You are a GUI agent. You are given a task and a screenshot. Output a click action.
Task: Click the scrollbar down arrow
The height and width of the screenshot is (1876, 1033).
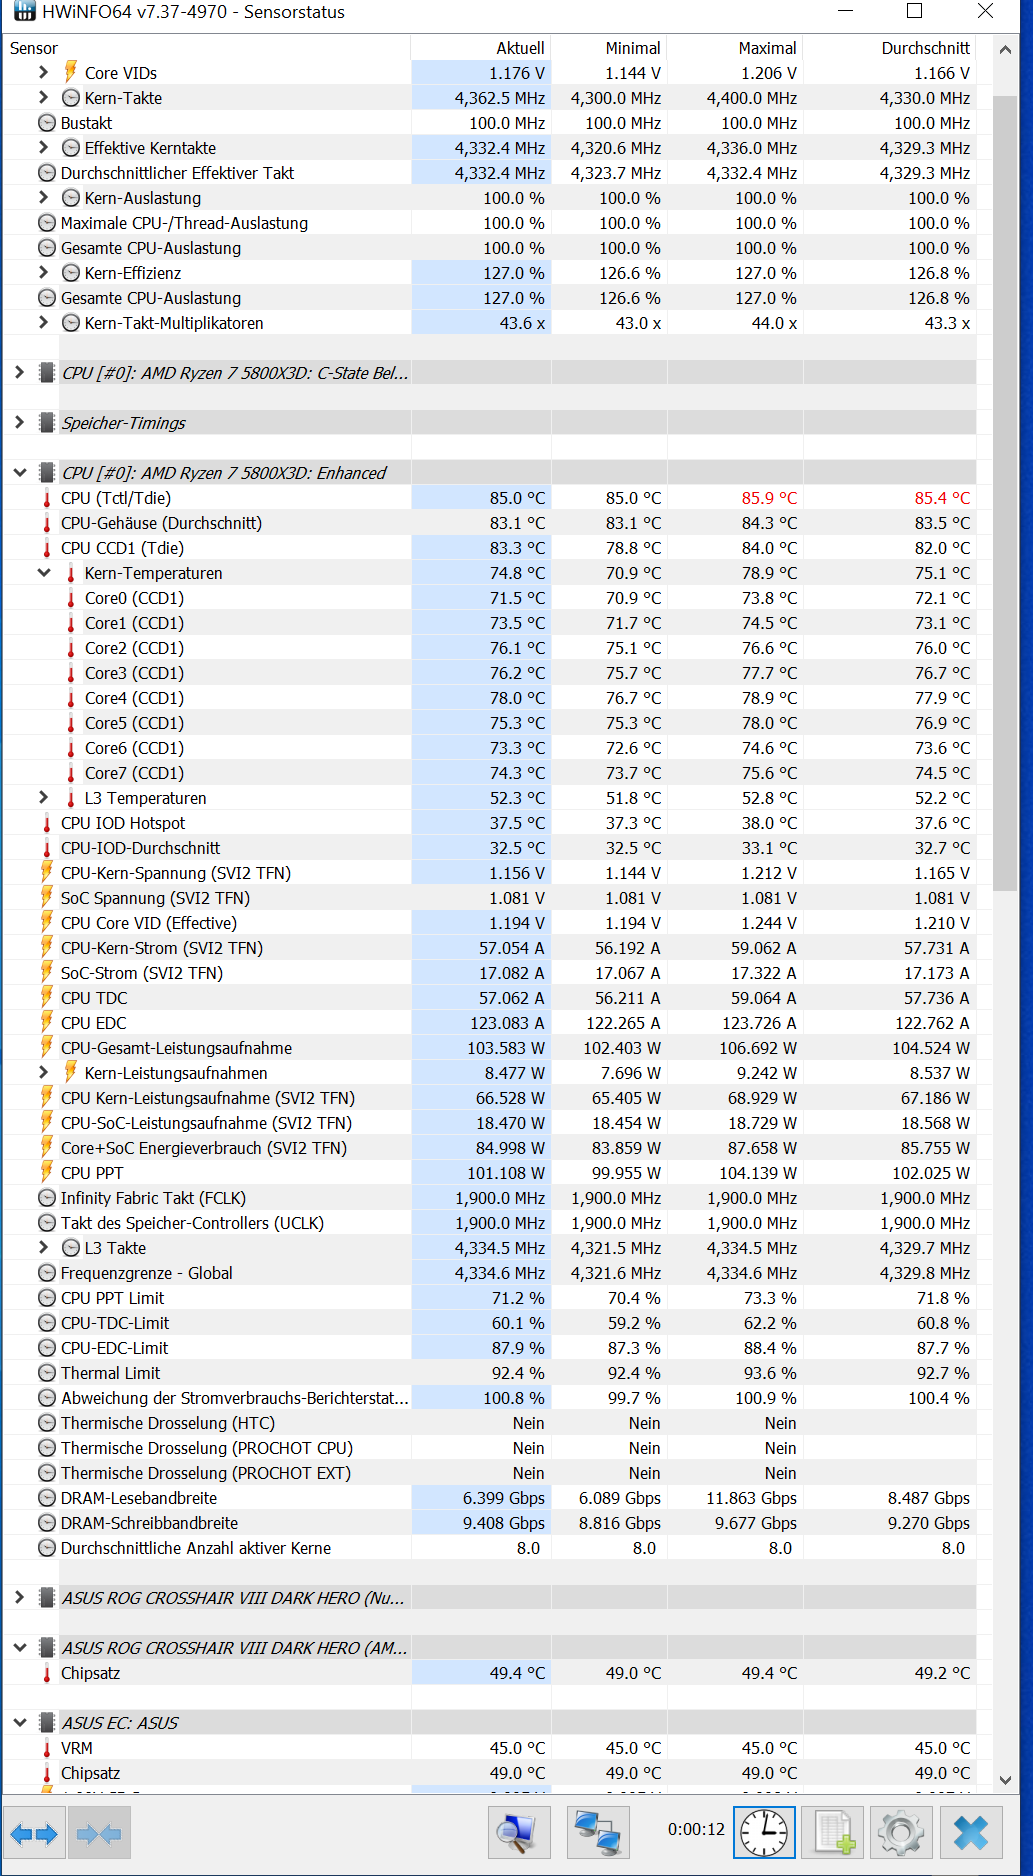(1005, 1780)
